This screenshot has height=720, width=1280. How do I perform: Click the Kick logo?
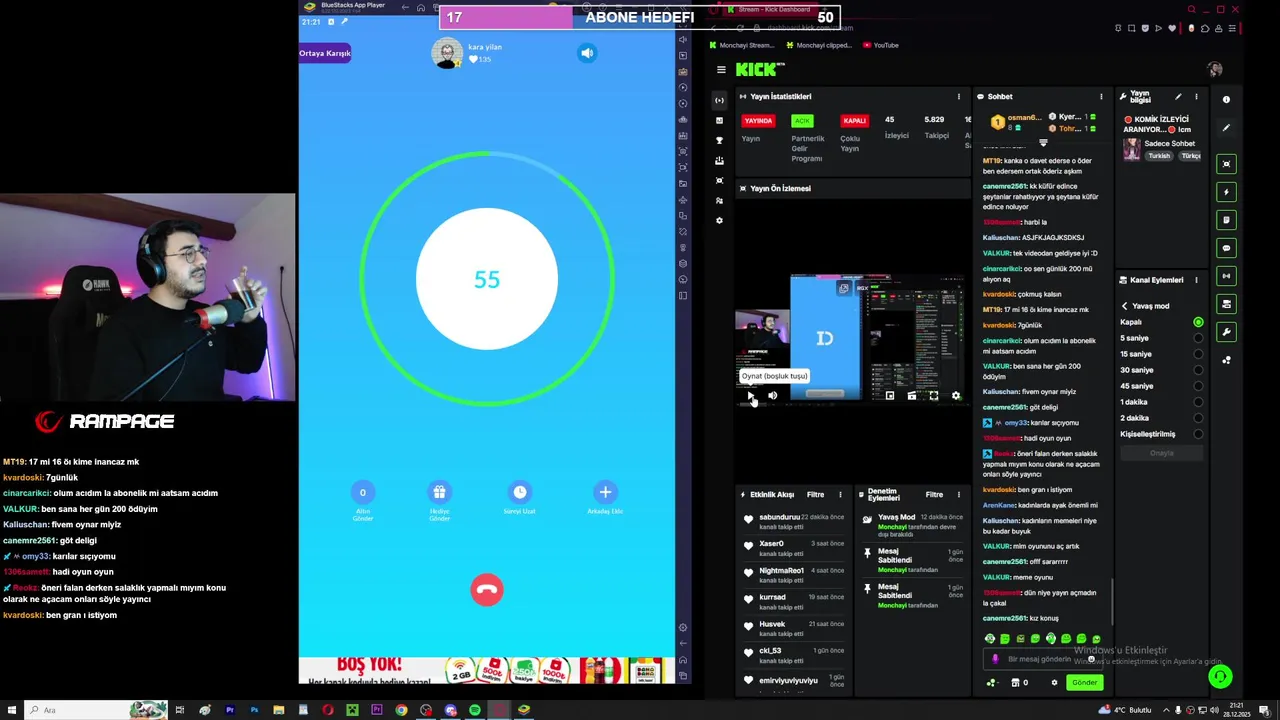[x=760, y=69]
